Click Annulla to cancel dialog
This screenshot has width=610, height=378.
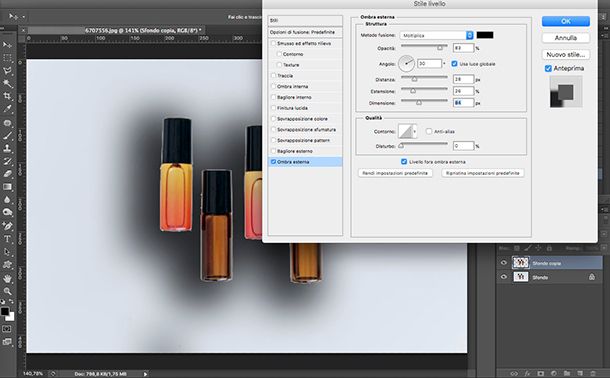coord(566,38)
